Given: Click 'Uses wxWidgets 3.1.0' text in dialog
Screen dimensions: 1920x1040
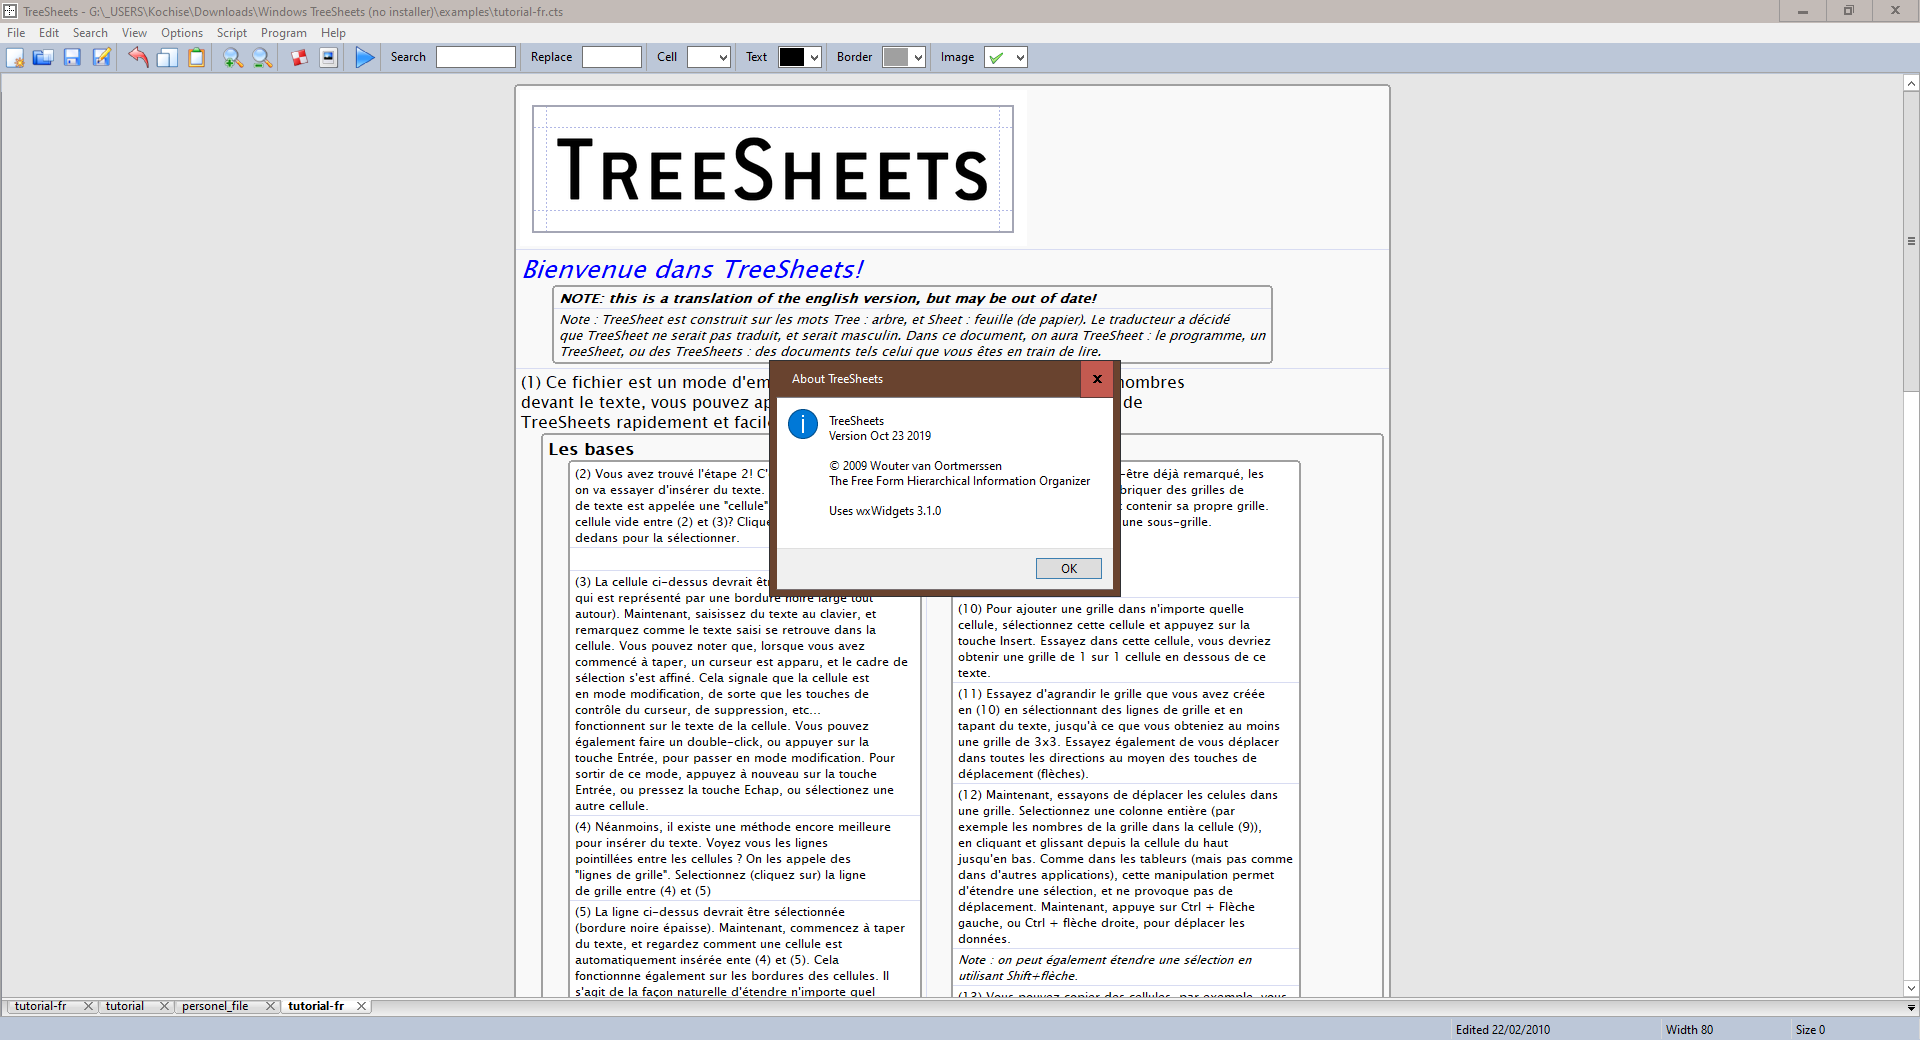Looking at the screenshot, I should point(885,511).
